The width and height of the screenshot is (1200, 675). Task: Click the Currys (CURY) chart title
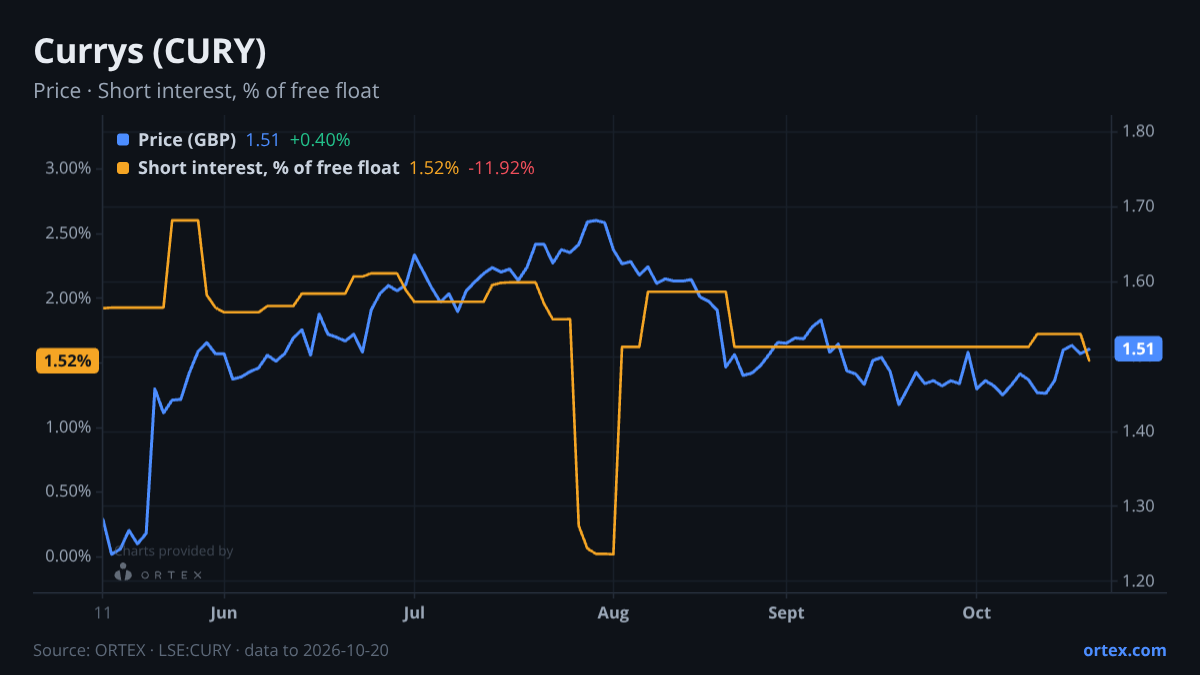pyautogui.click(x=150, y=51)
